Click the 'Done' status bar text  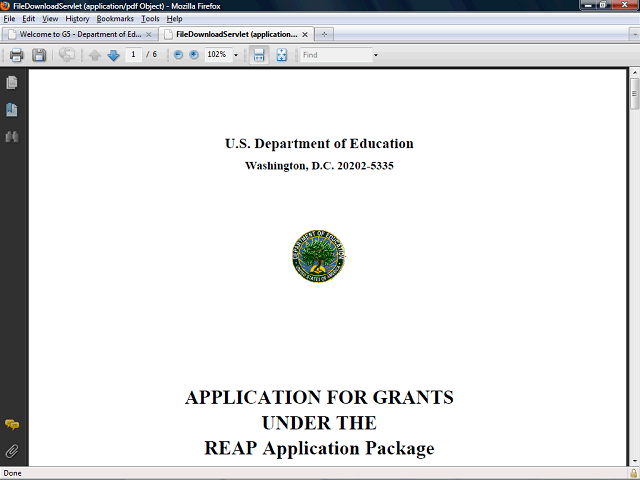tap(12, 473)
